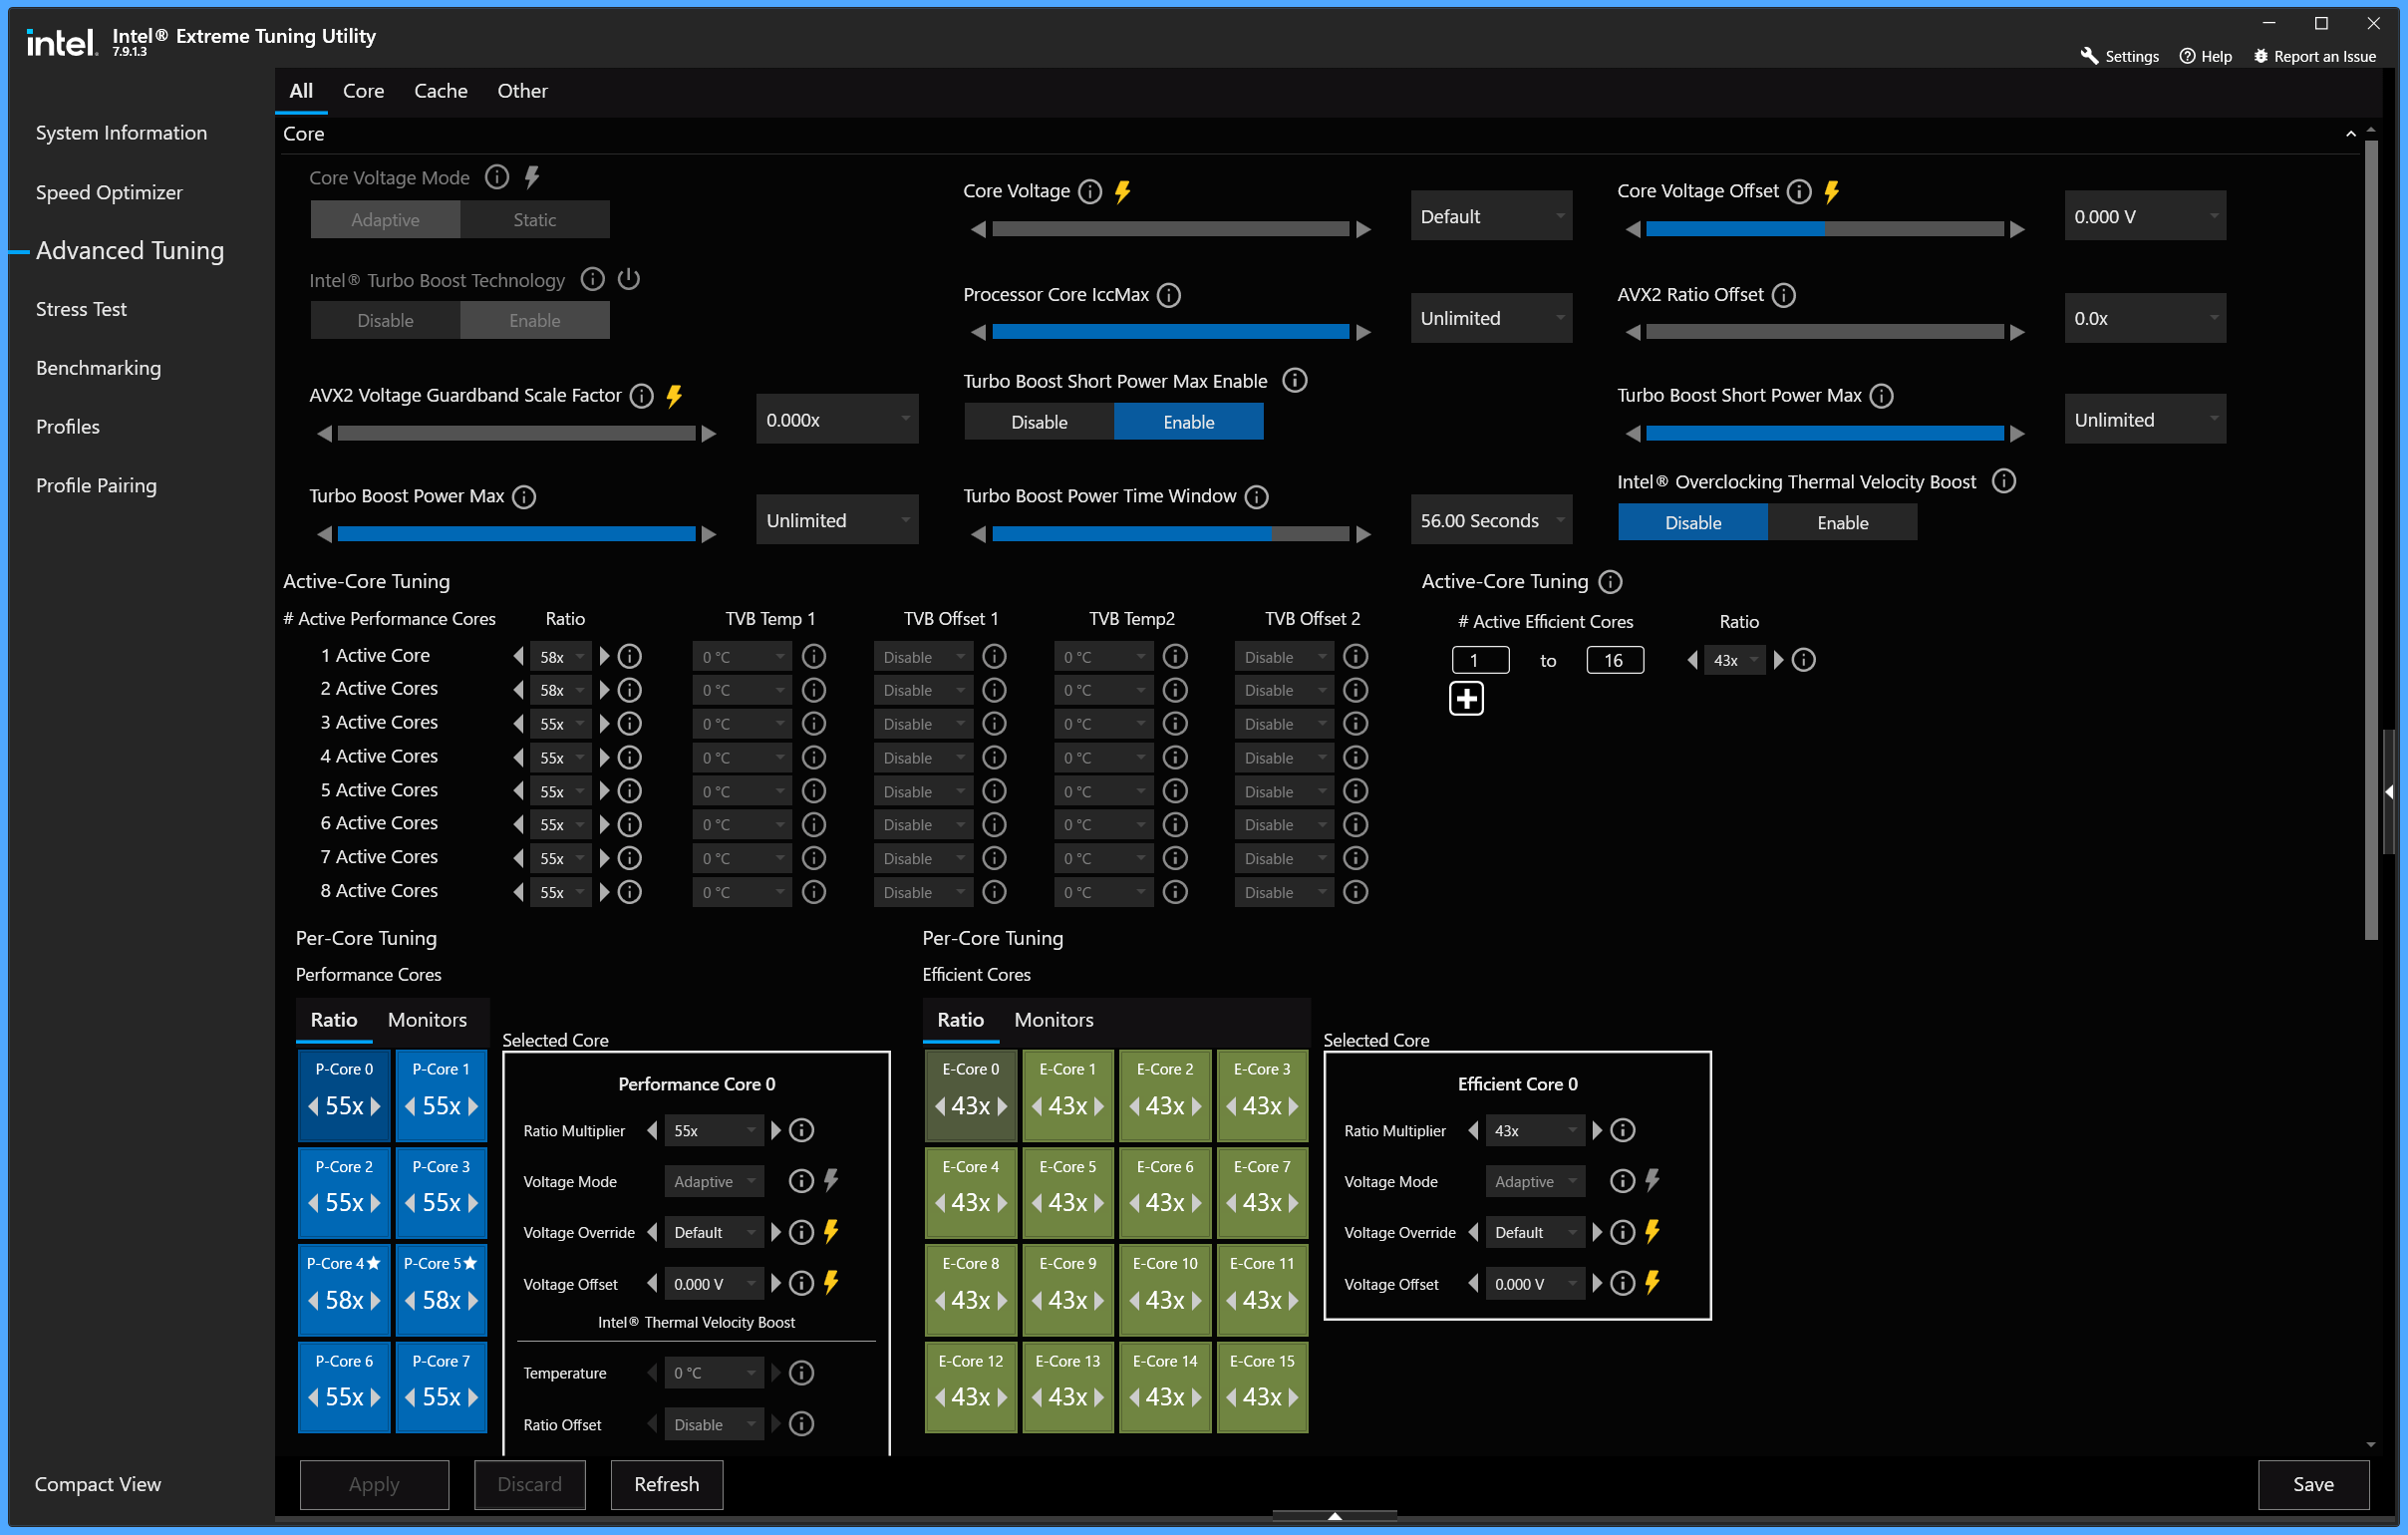Click the Turbo Boost Power Max info icon
This screenshot has height=1535, width=2408.
pos(524,497)
